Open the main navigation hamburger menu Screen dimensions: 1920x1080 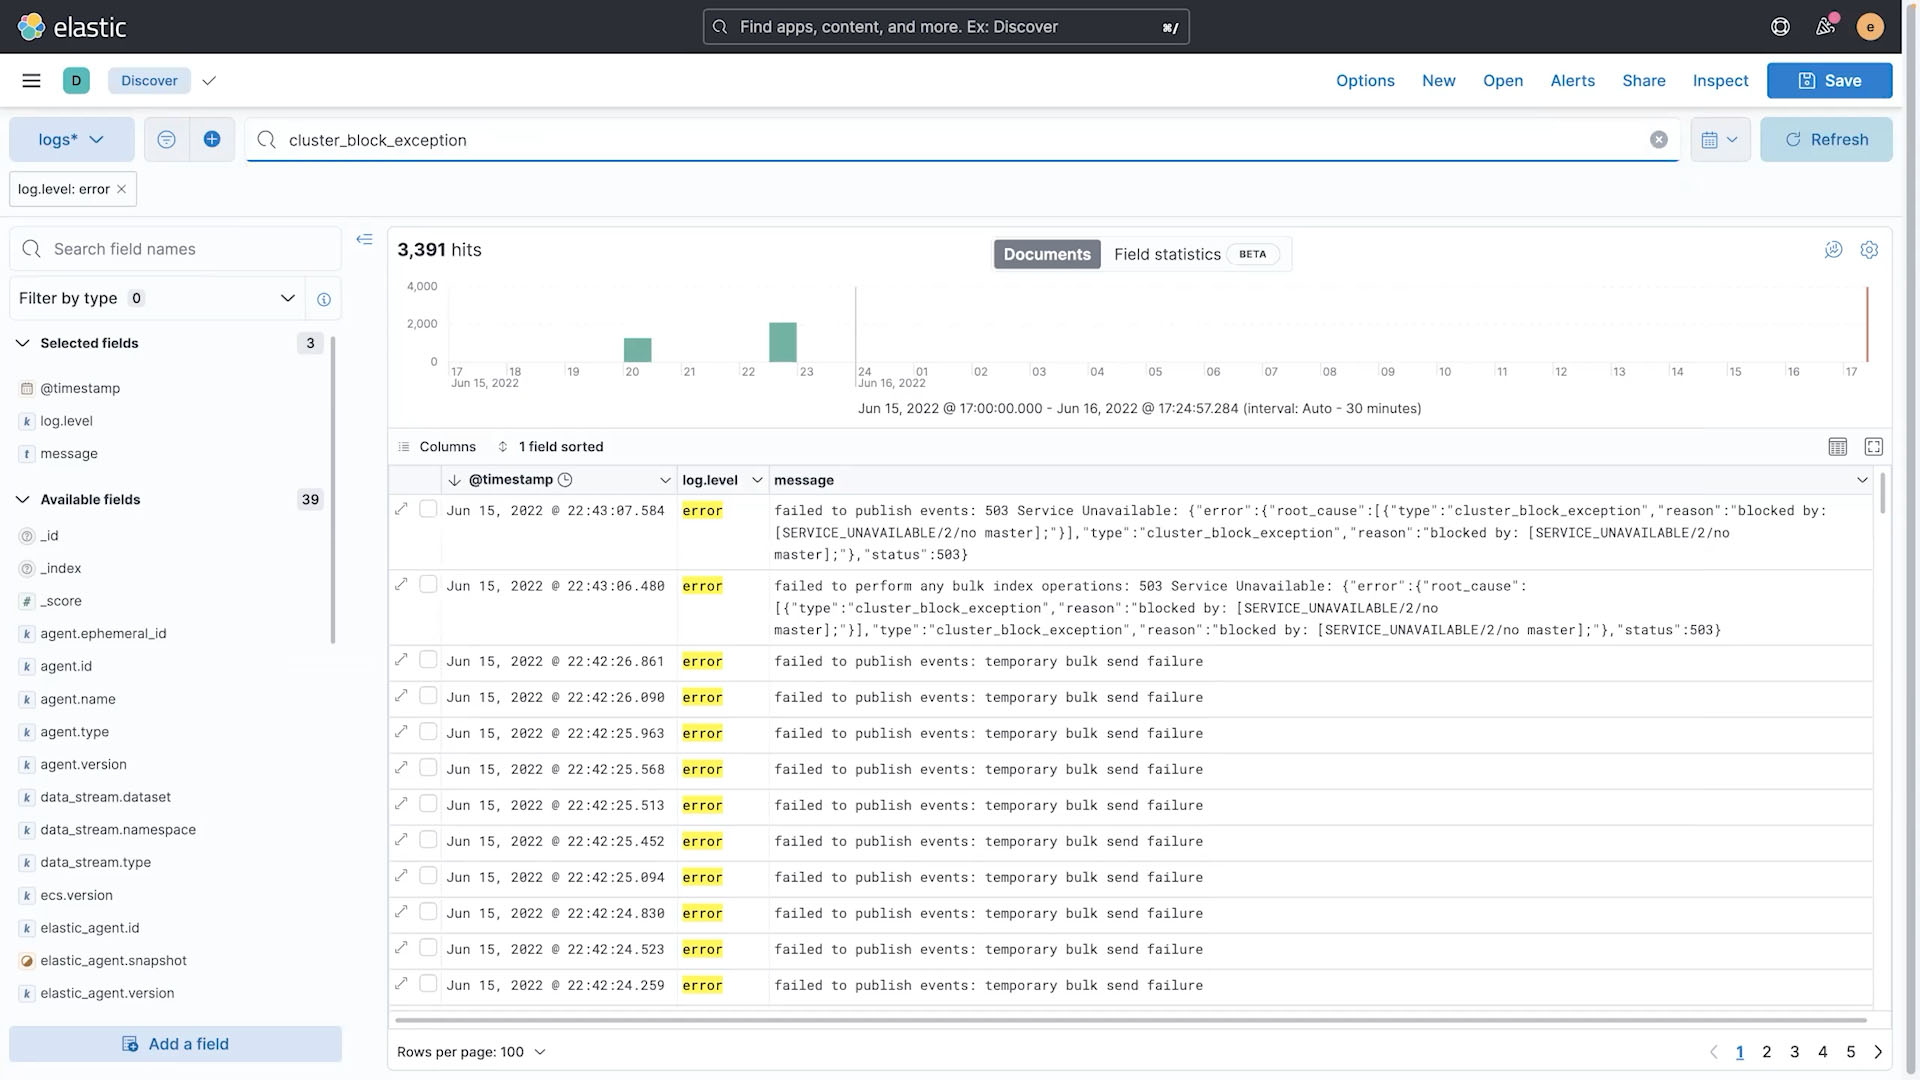click(31, 80)
